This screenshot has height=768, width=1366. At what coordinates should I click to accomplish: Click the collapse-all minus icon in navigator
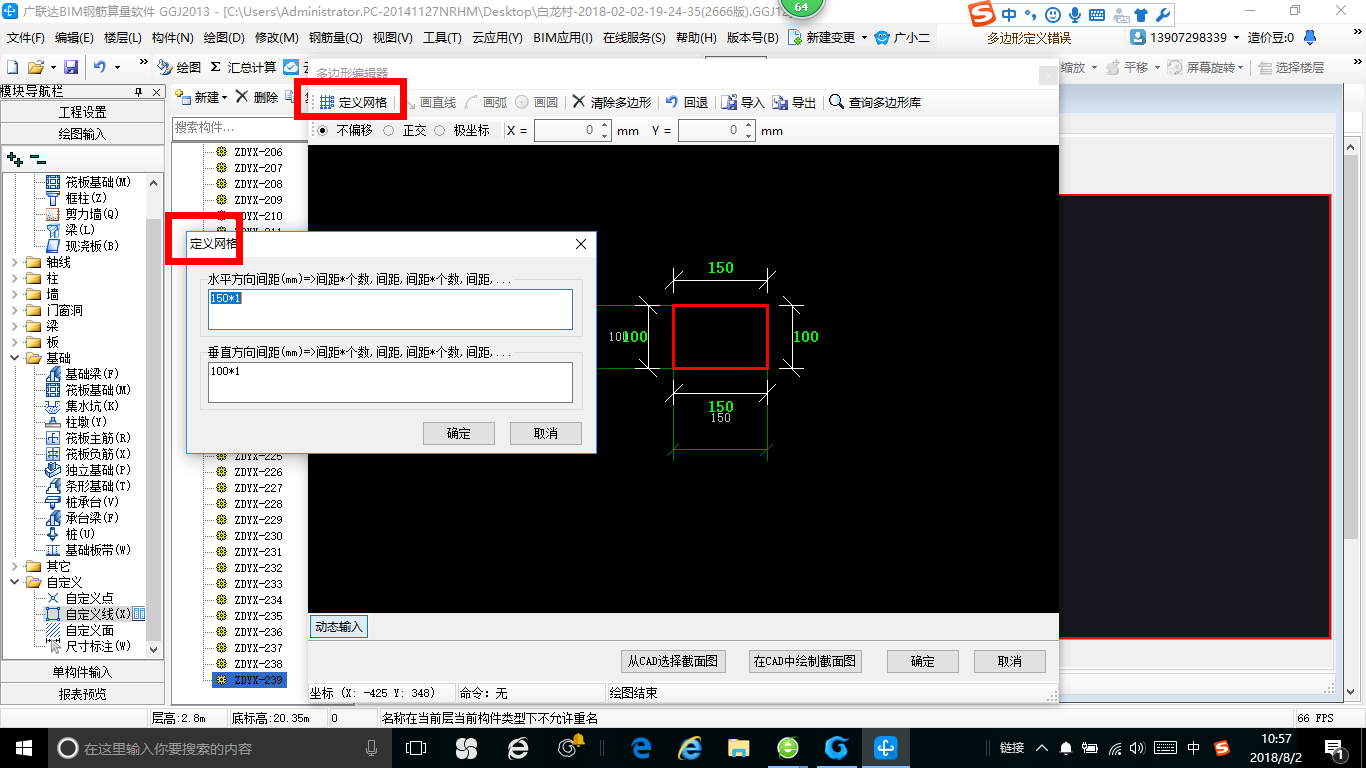37,159
